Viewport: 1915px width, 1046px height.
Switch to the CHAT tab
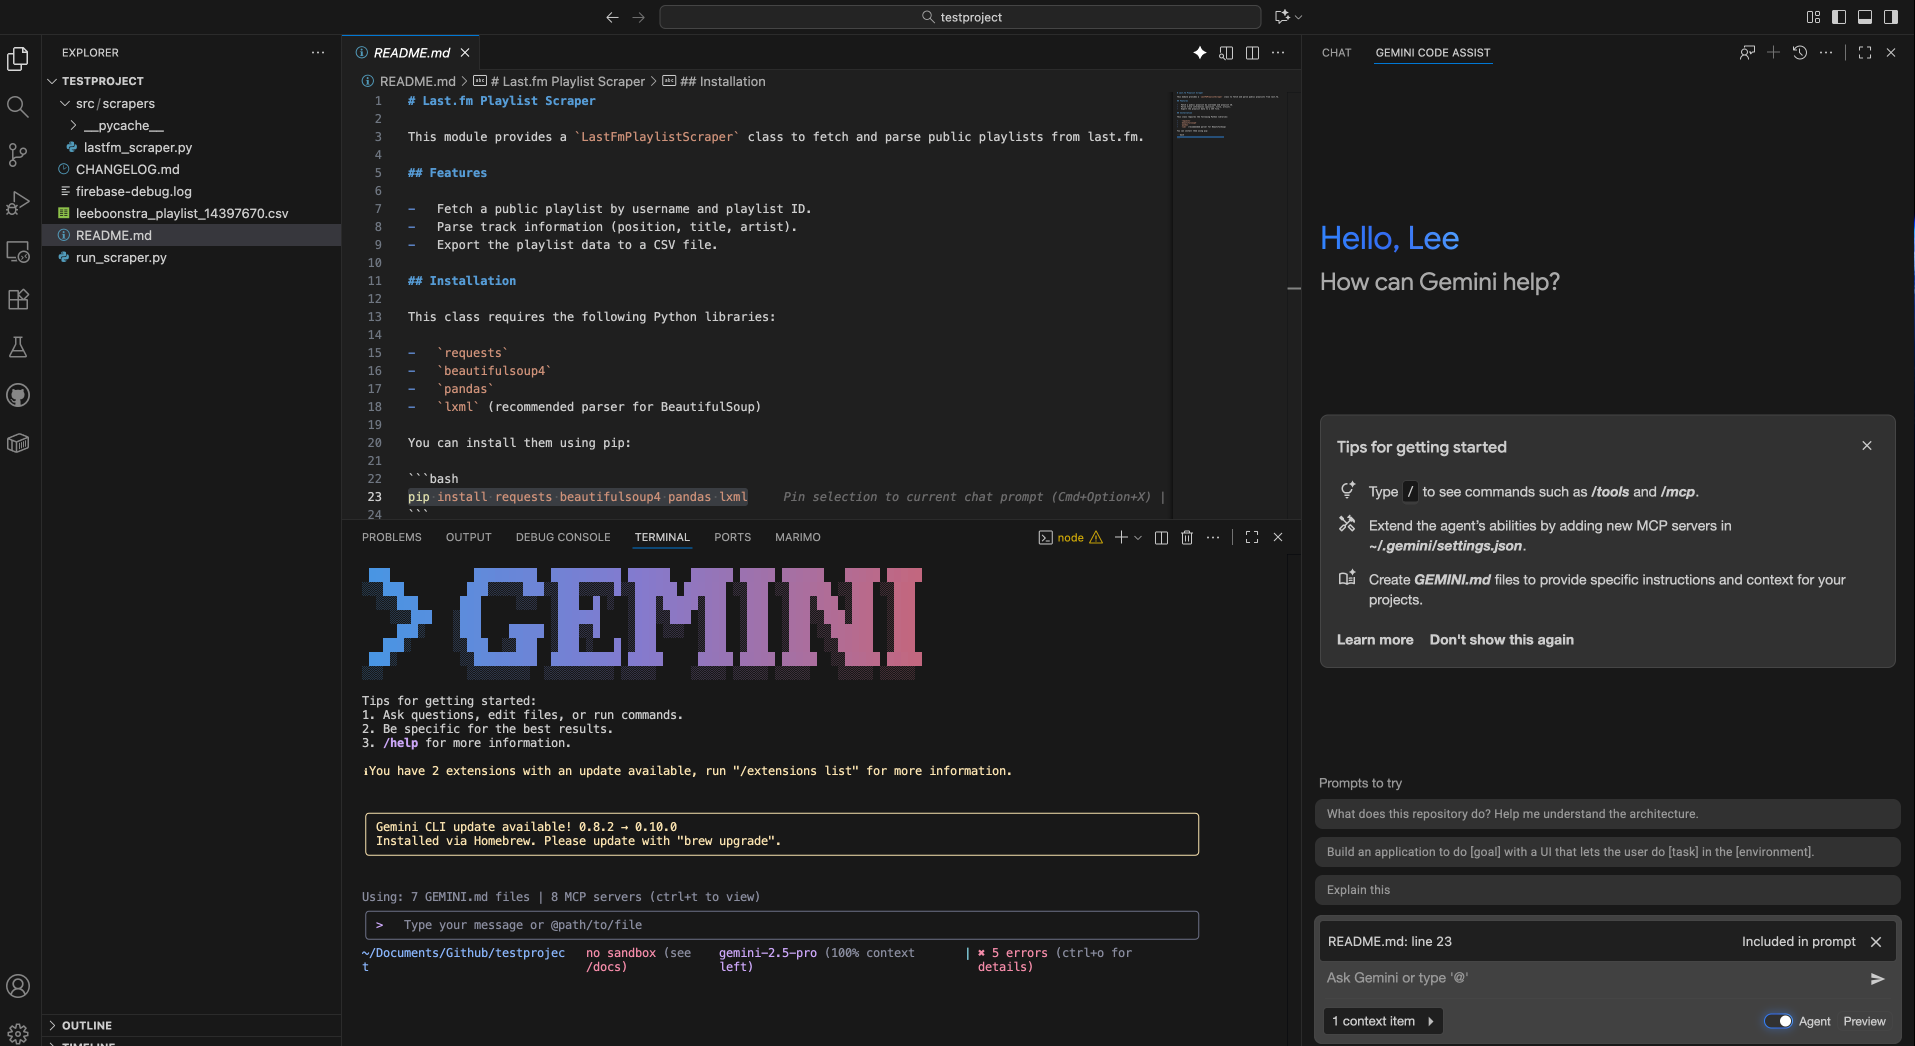click(1336, 53)
